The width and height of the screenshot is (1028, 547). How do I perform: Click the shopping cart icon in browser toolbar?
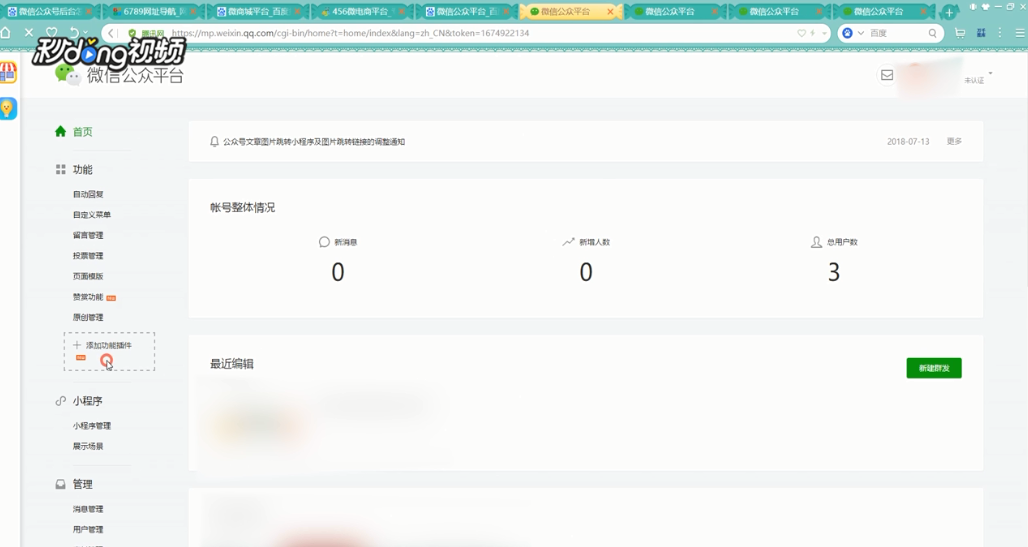coord(960,33)
